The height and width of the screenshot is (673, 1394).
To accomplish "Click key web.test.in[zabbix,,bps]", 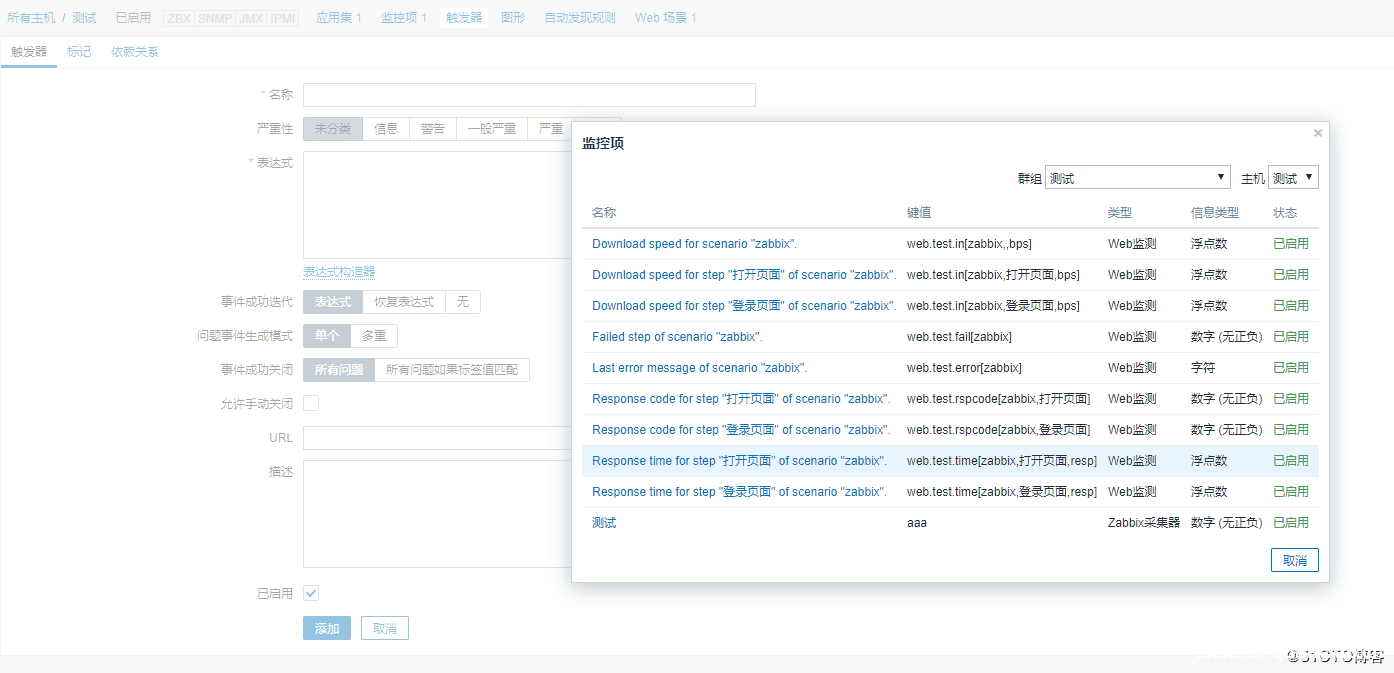I will point(969,243).
